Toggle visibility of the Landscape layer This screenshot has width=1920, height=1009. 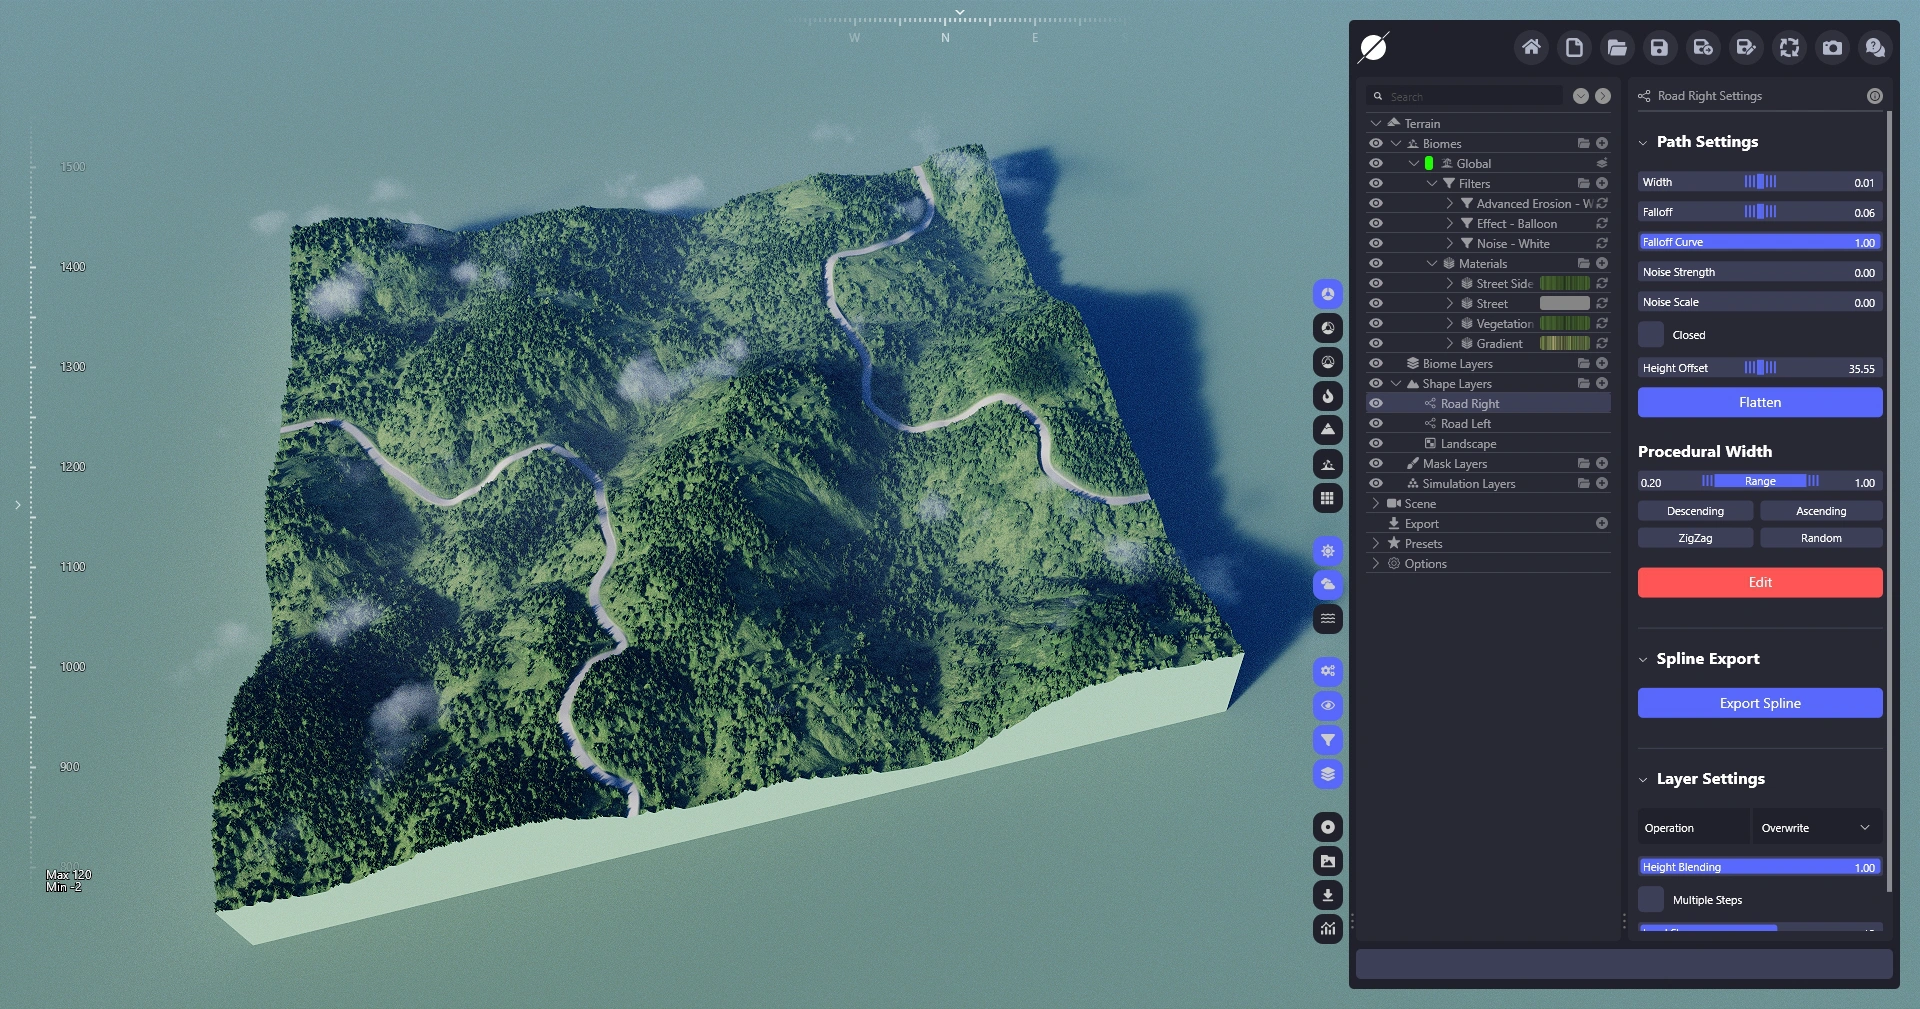(x=1376, y=444)
